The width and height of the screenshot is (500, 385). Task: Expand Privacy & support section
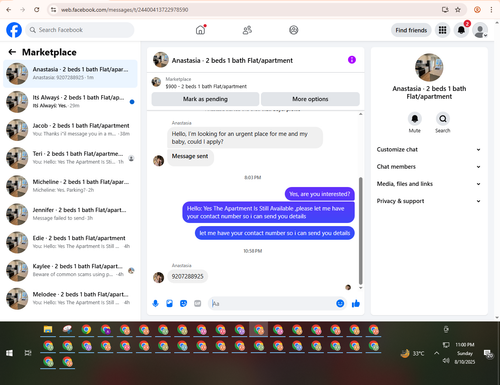pos(429,201)
